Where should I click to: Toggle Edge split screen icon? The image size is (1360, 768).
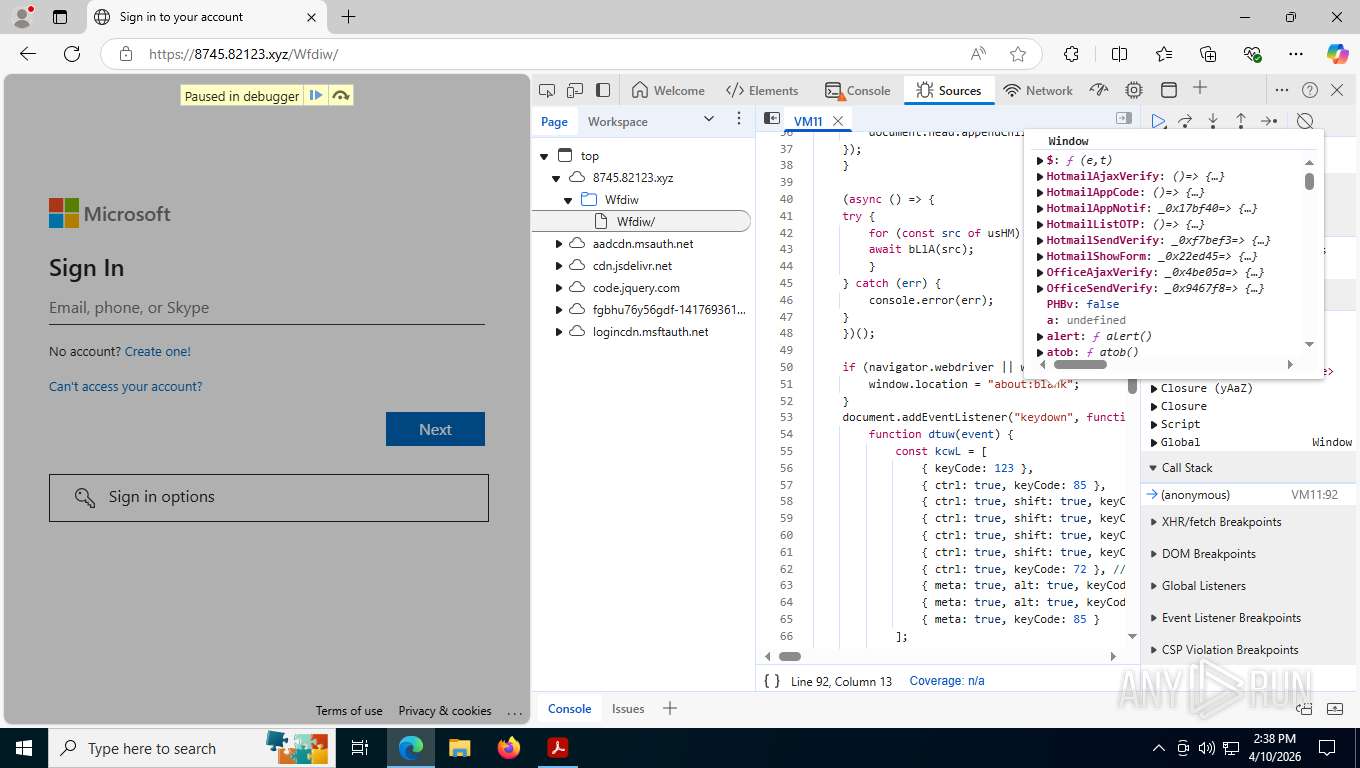coord(1120,54)
